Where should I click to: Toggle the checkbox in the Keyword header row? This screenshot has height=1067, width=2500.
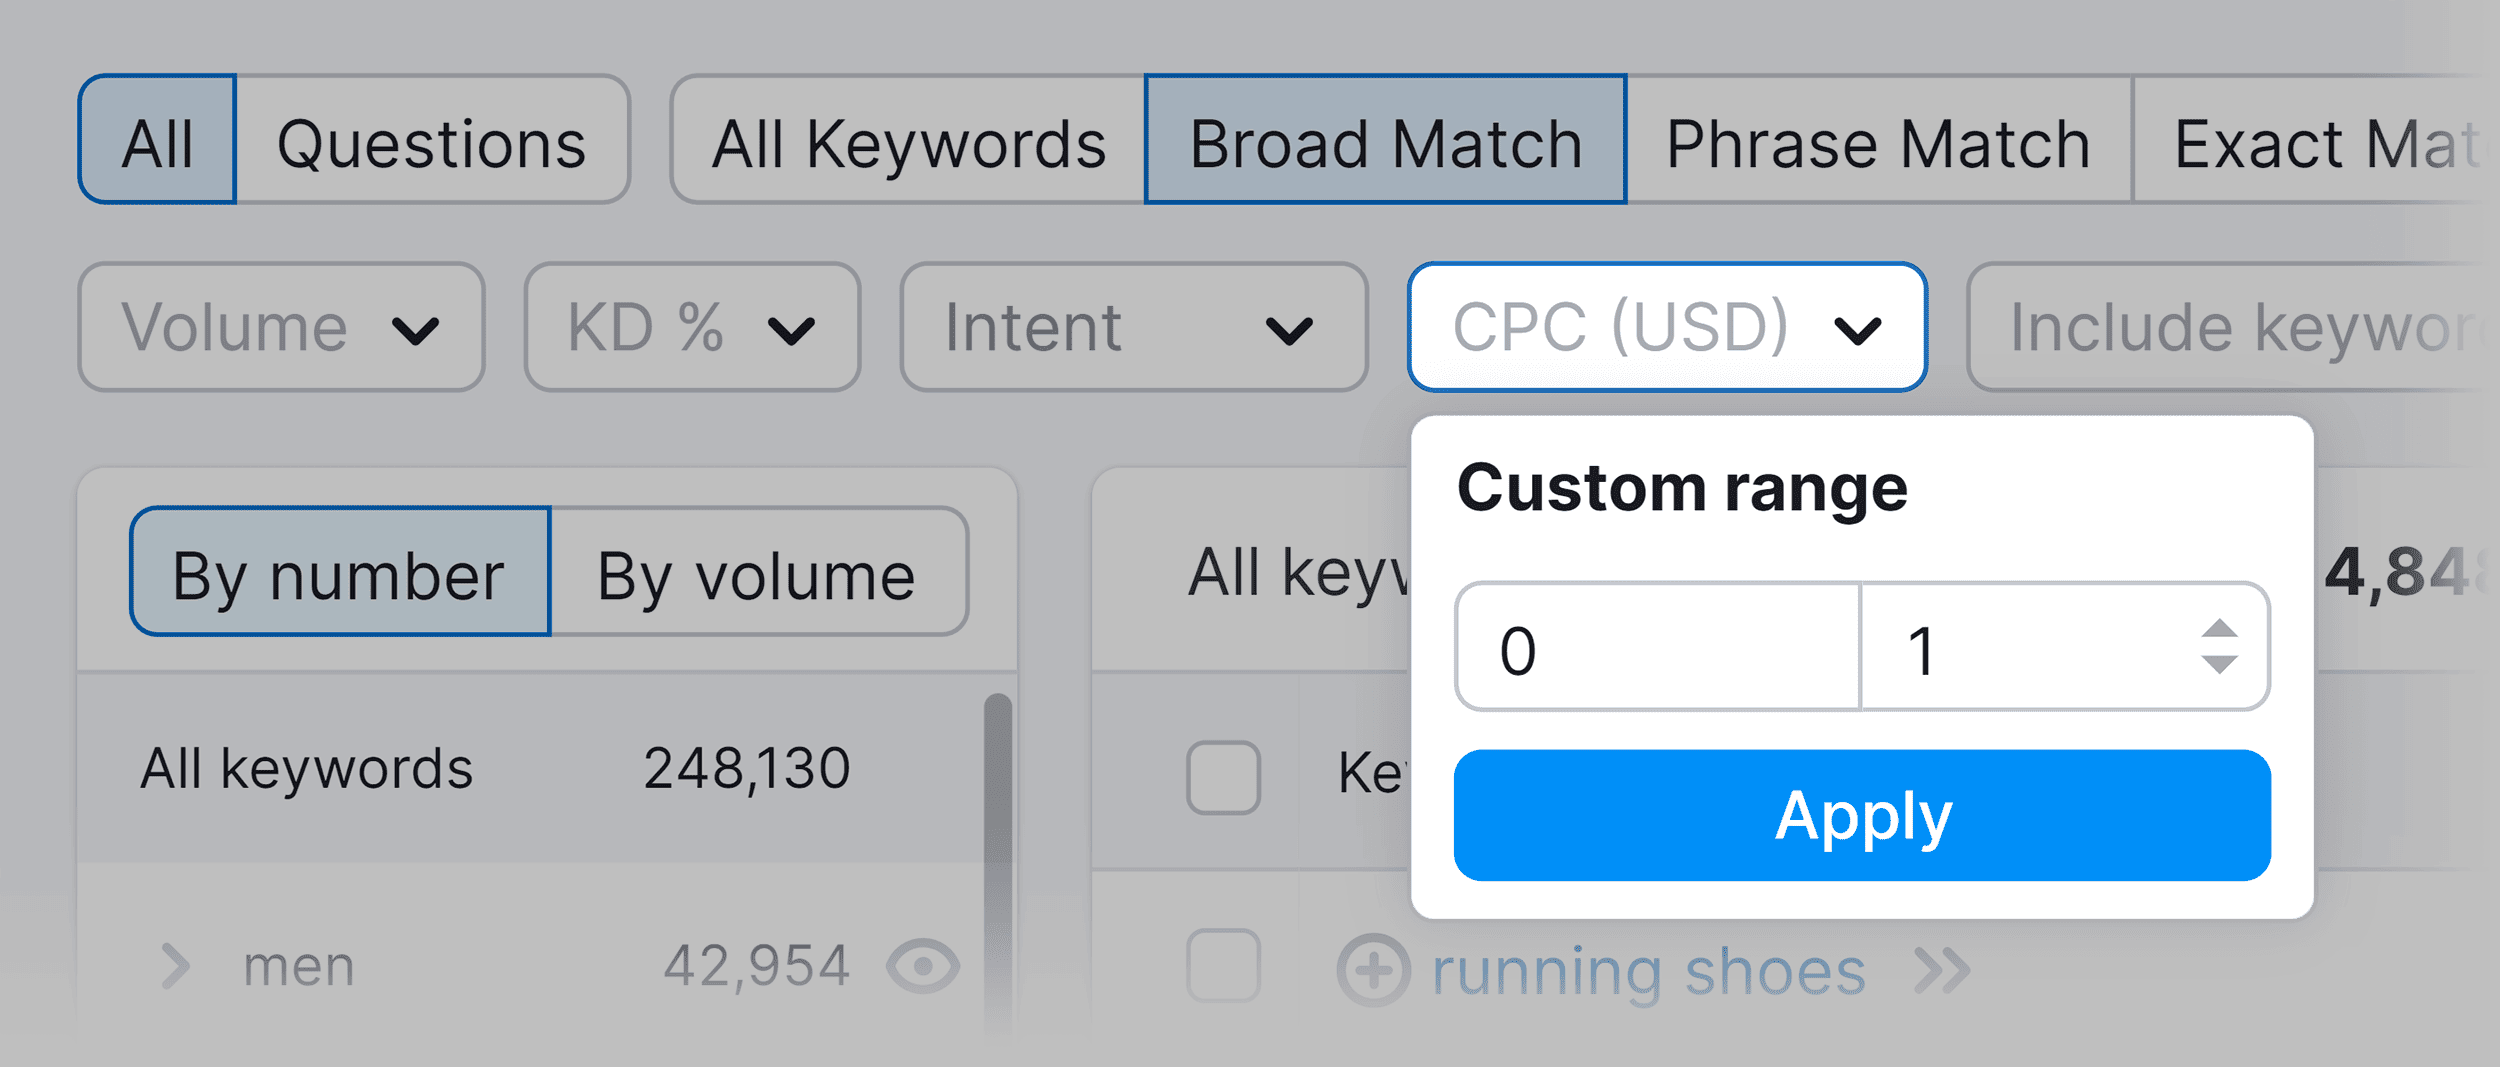(1222, 775)
